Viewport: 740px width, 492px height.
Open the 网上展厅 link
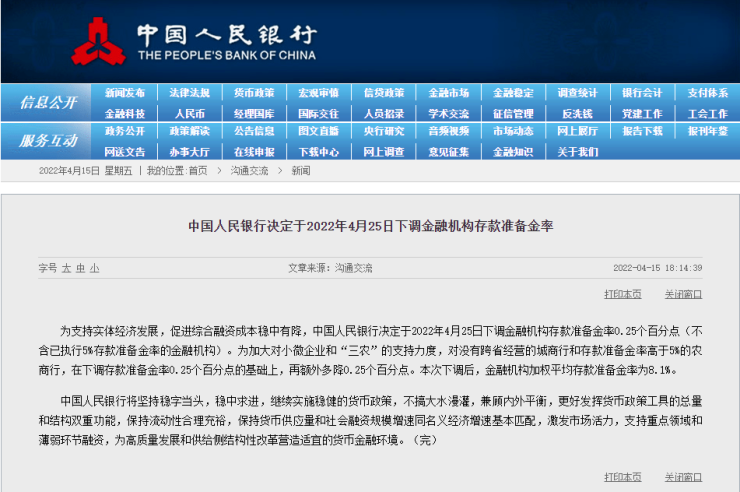point(577,131)
